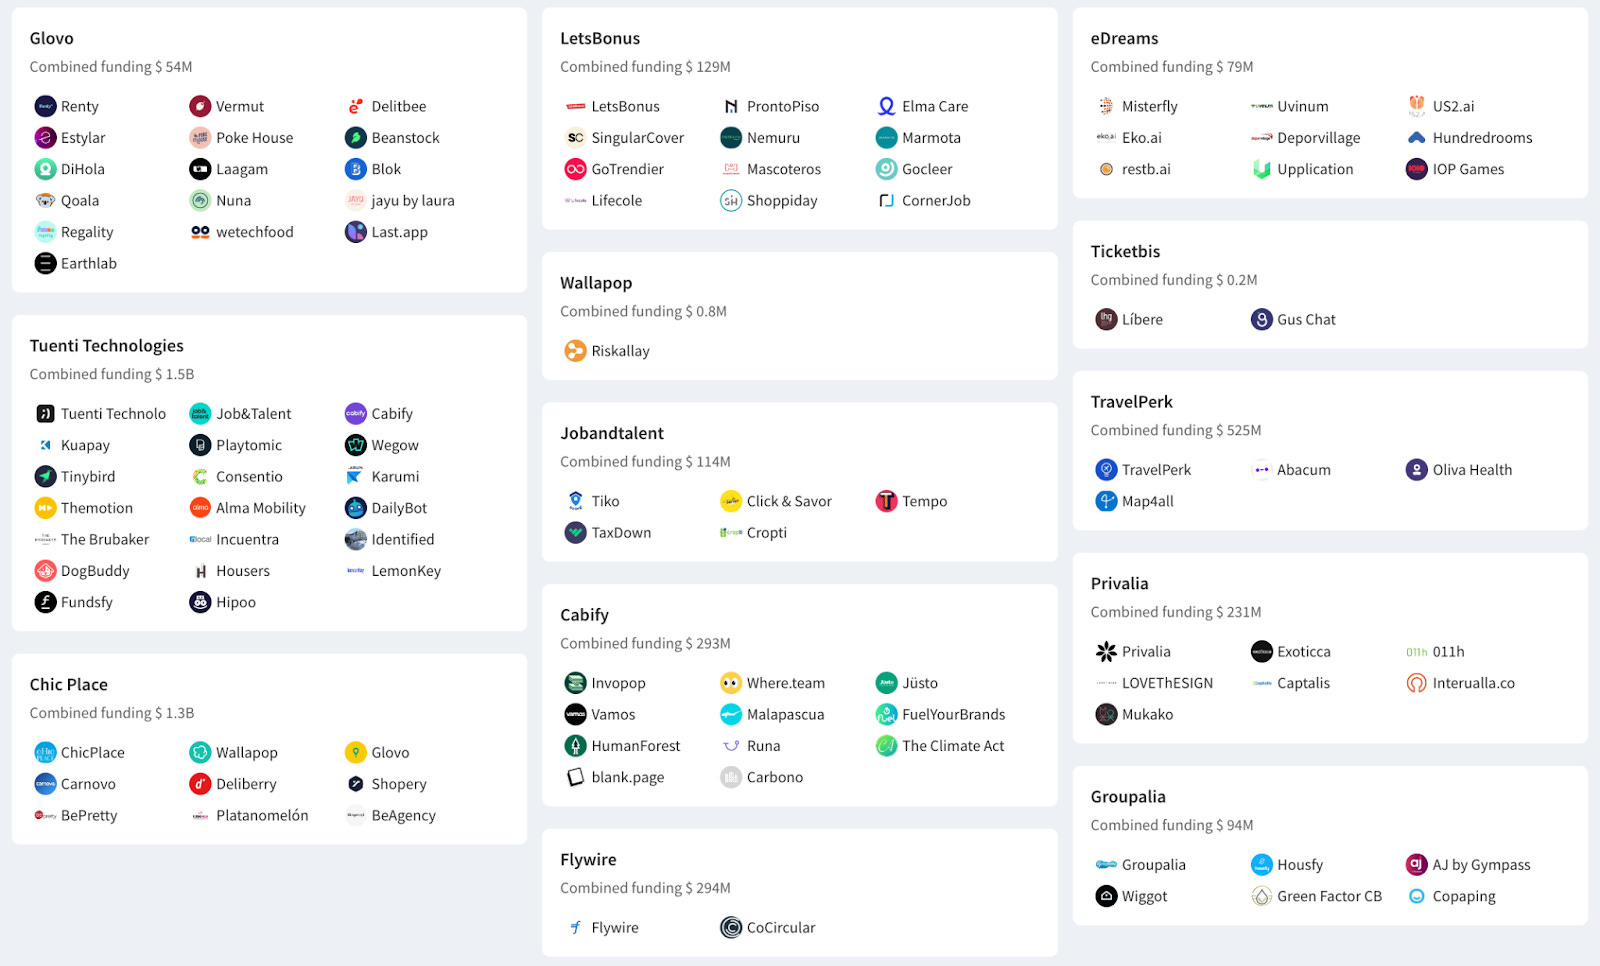
Task: Click the wetechfood logo icon
Action: click(x=200, y=232)
